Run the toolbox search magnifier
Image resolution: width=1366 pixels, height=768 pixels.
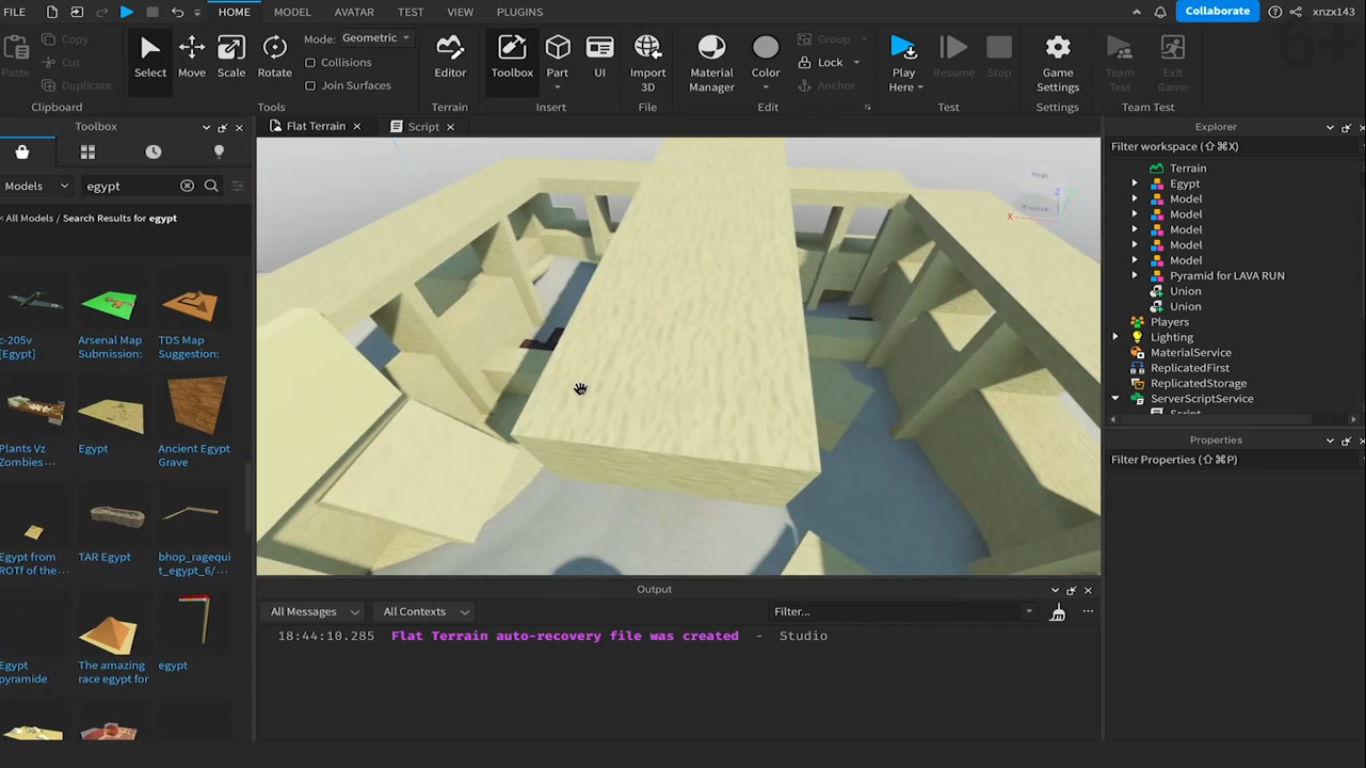tap(211, 186)
